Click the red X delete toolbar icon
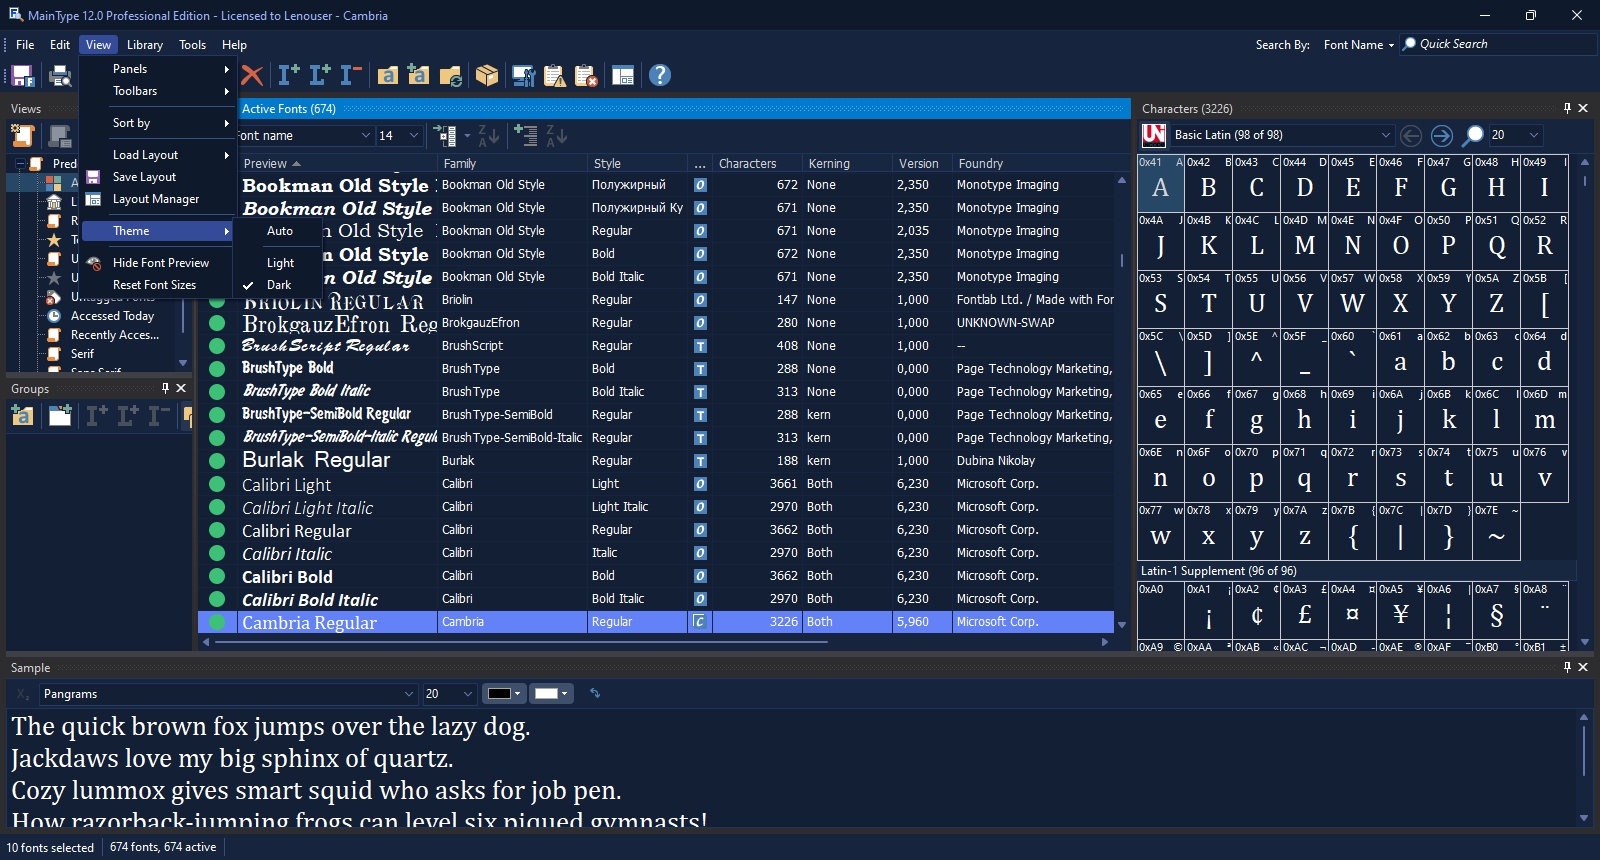Image resolution: width=1600 pixels, height=860 pixels. [253, 76]
